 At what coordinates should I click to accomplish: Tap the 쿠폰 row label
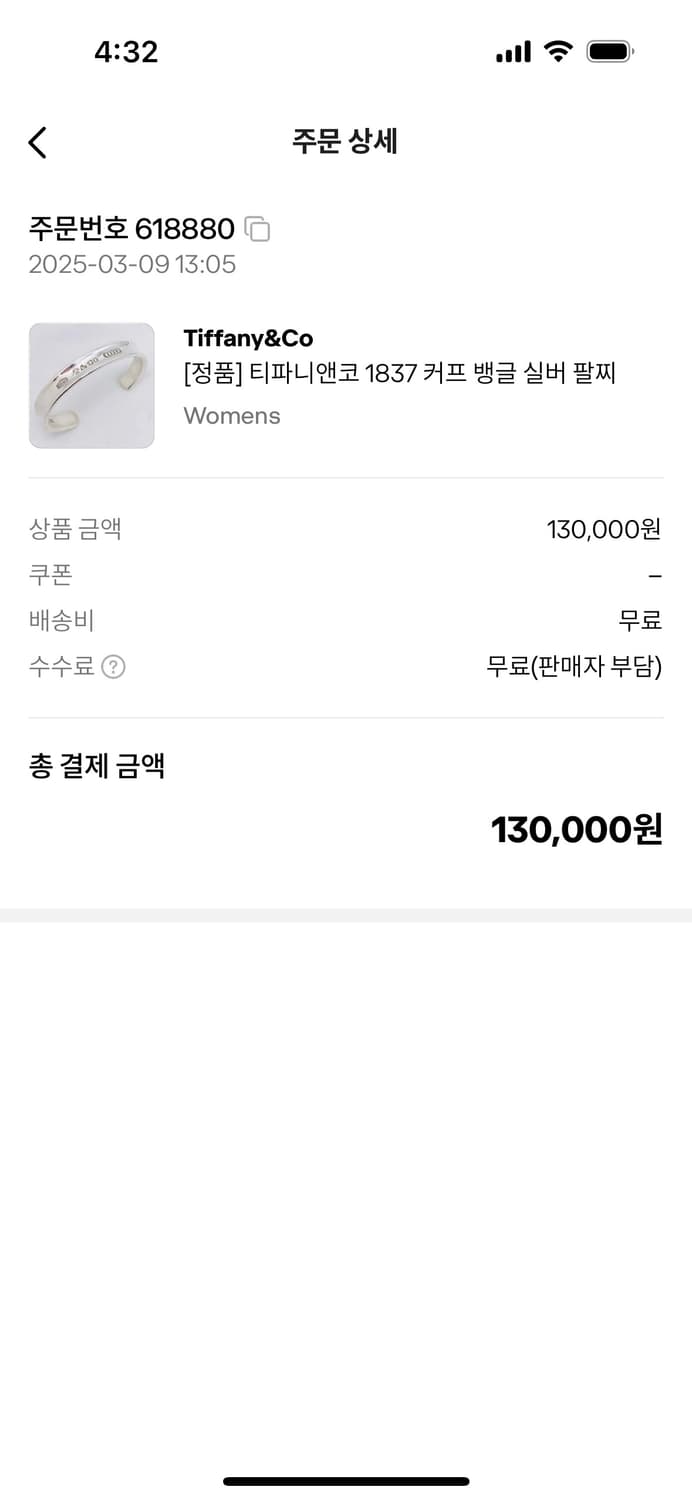(x=51, y=575)
